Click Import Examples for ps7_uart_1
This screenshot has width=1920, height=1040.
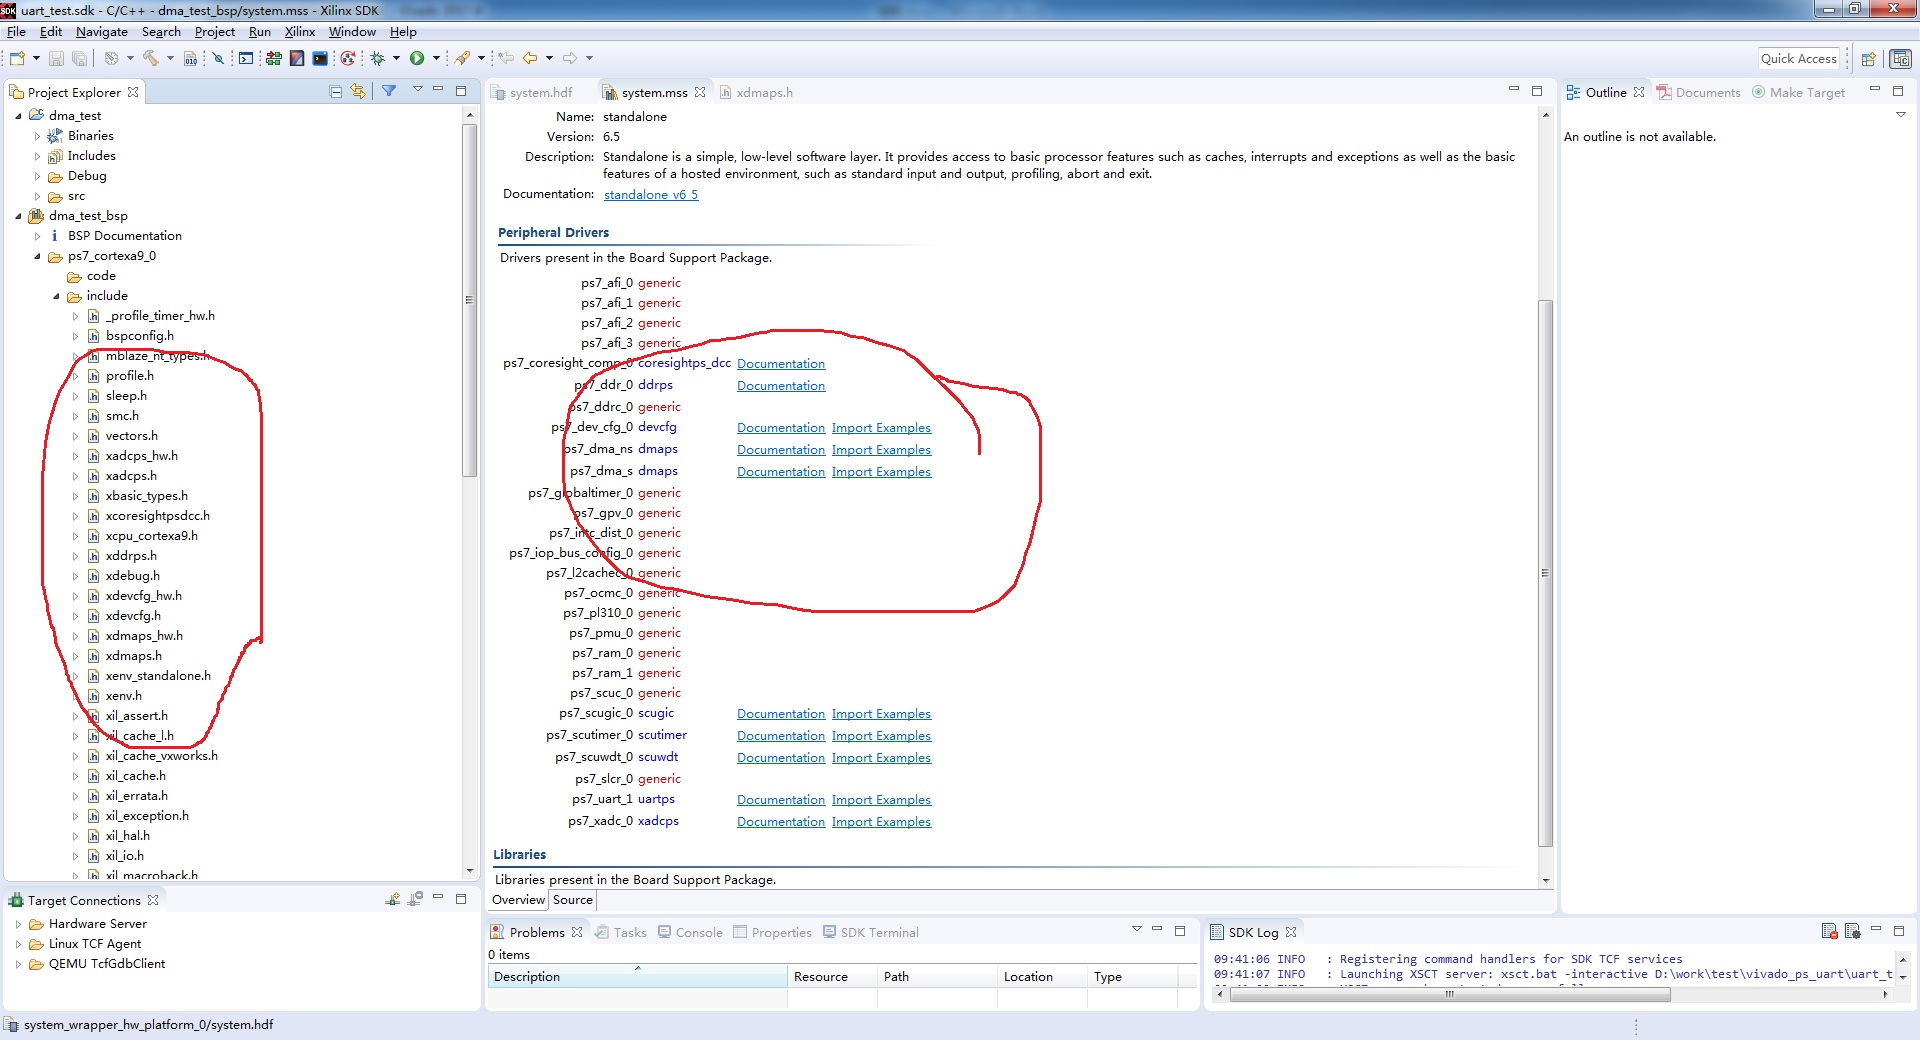(881, 800)
